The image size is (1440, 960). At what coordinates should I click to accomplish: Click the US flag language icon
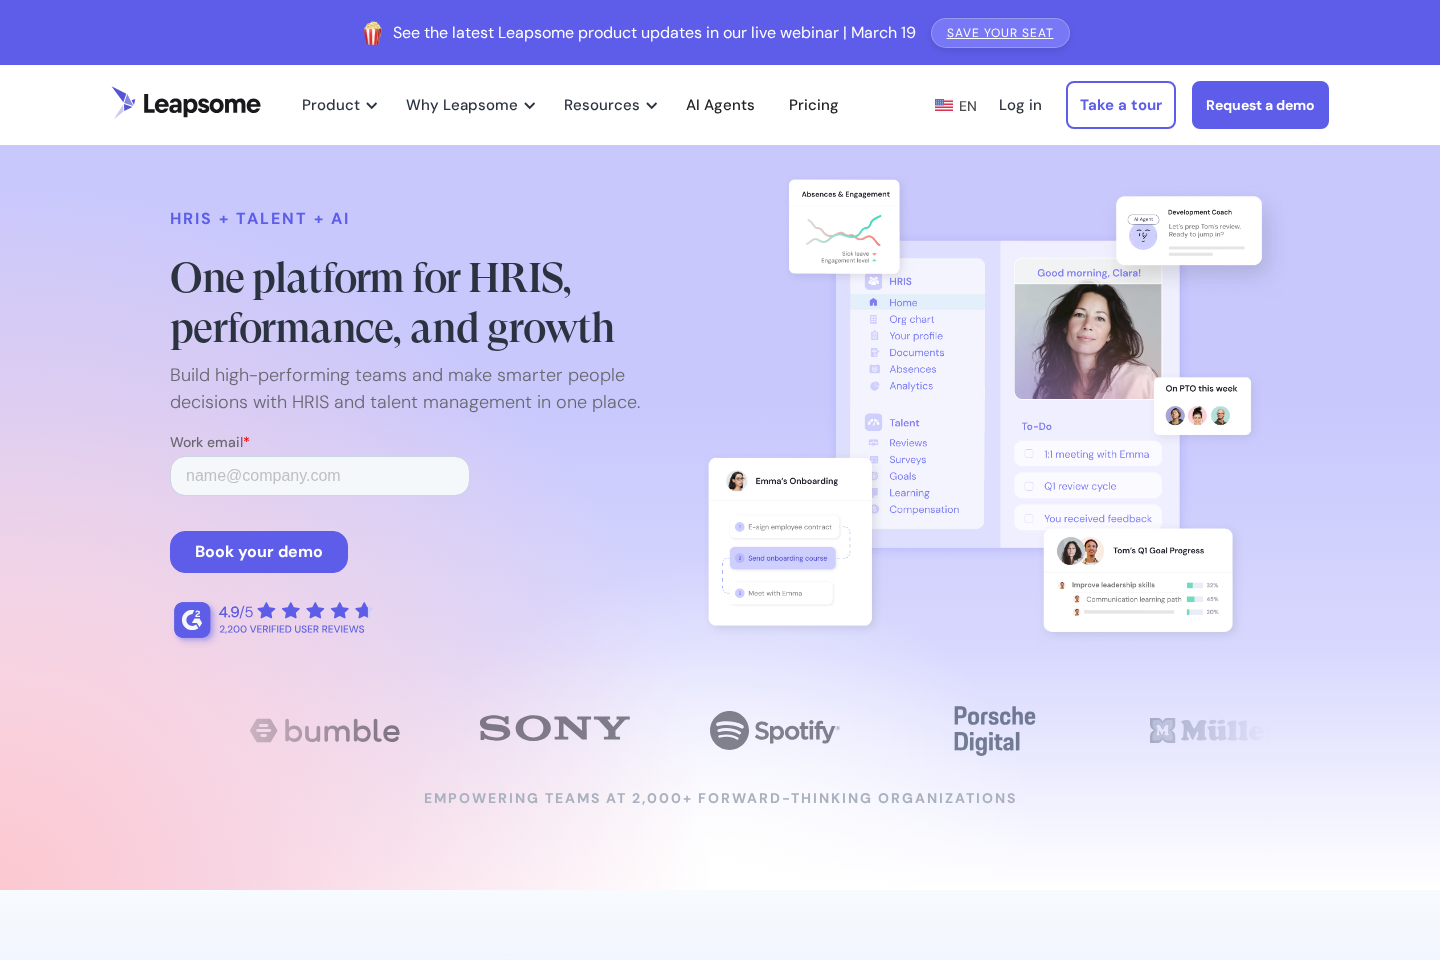(944, 105)
